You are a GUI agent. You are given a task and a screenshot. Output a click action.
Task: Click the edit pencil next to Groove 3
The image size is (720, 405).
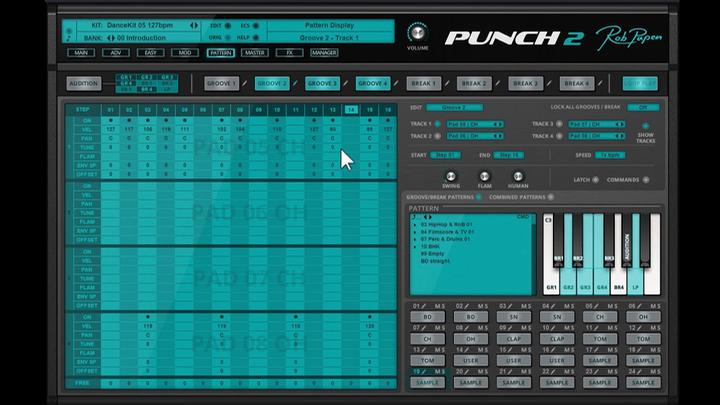pyautogui.click(x=346, y=84)
